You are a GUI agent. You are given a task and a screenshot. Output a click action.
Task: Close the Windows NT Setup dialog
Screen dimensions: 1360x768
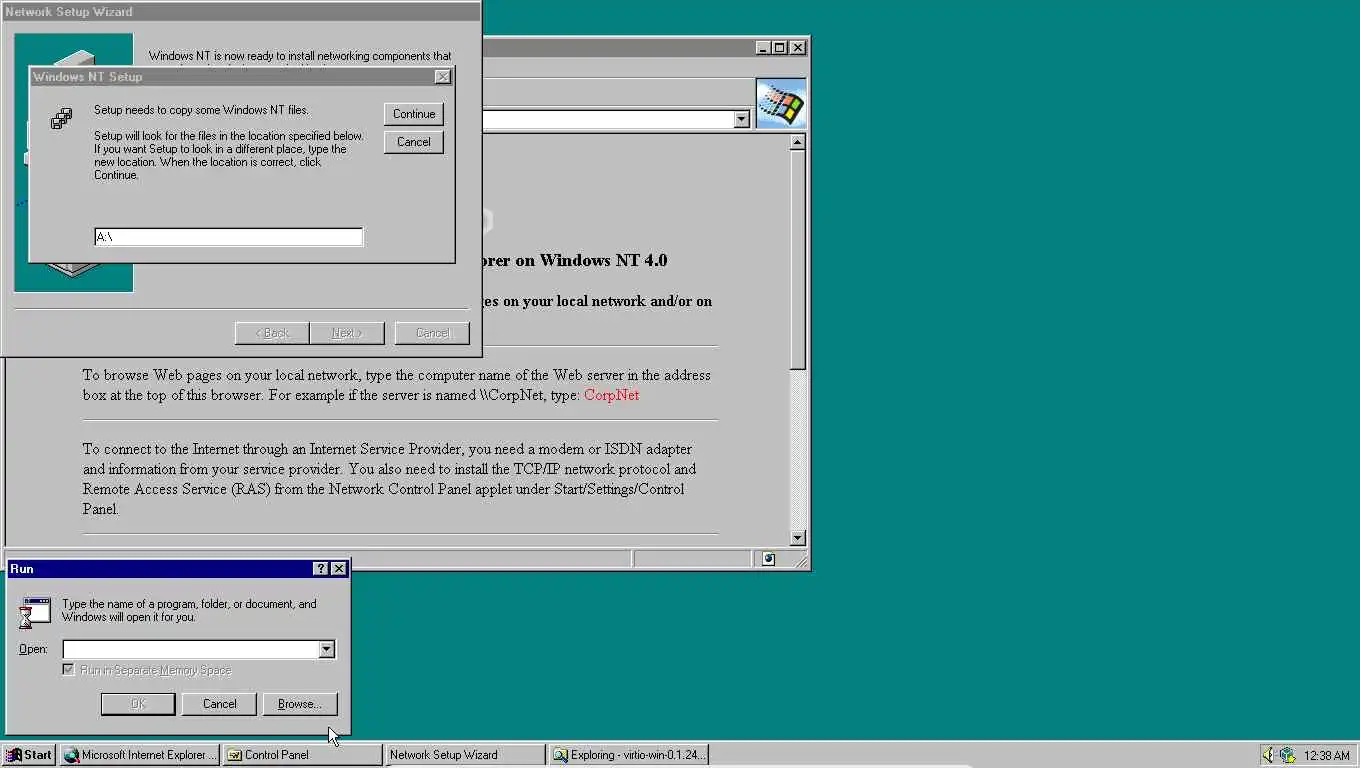[442, 77]
